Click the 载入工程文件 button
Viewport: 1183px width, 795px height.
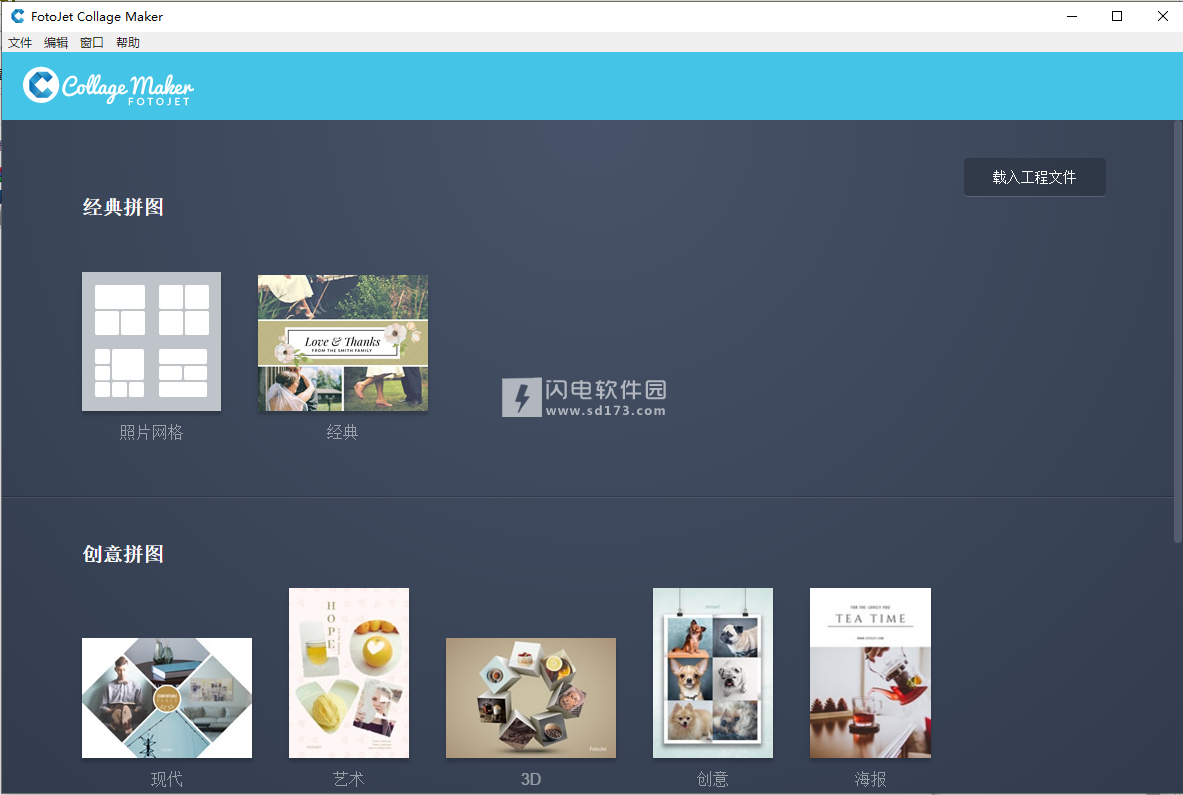click(1034, 177)
